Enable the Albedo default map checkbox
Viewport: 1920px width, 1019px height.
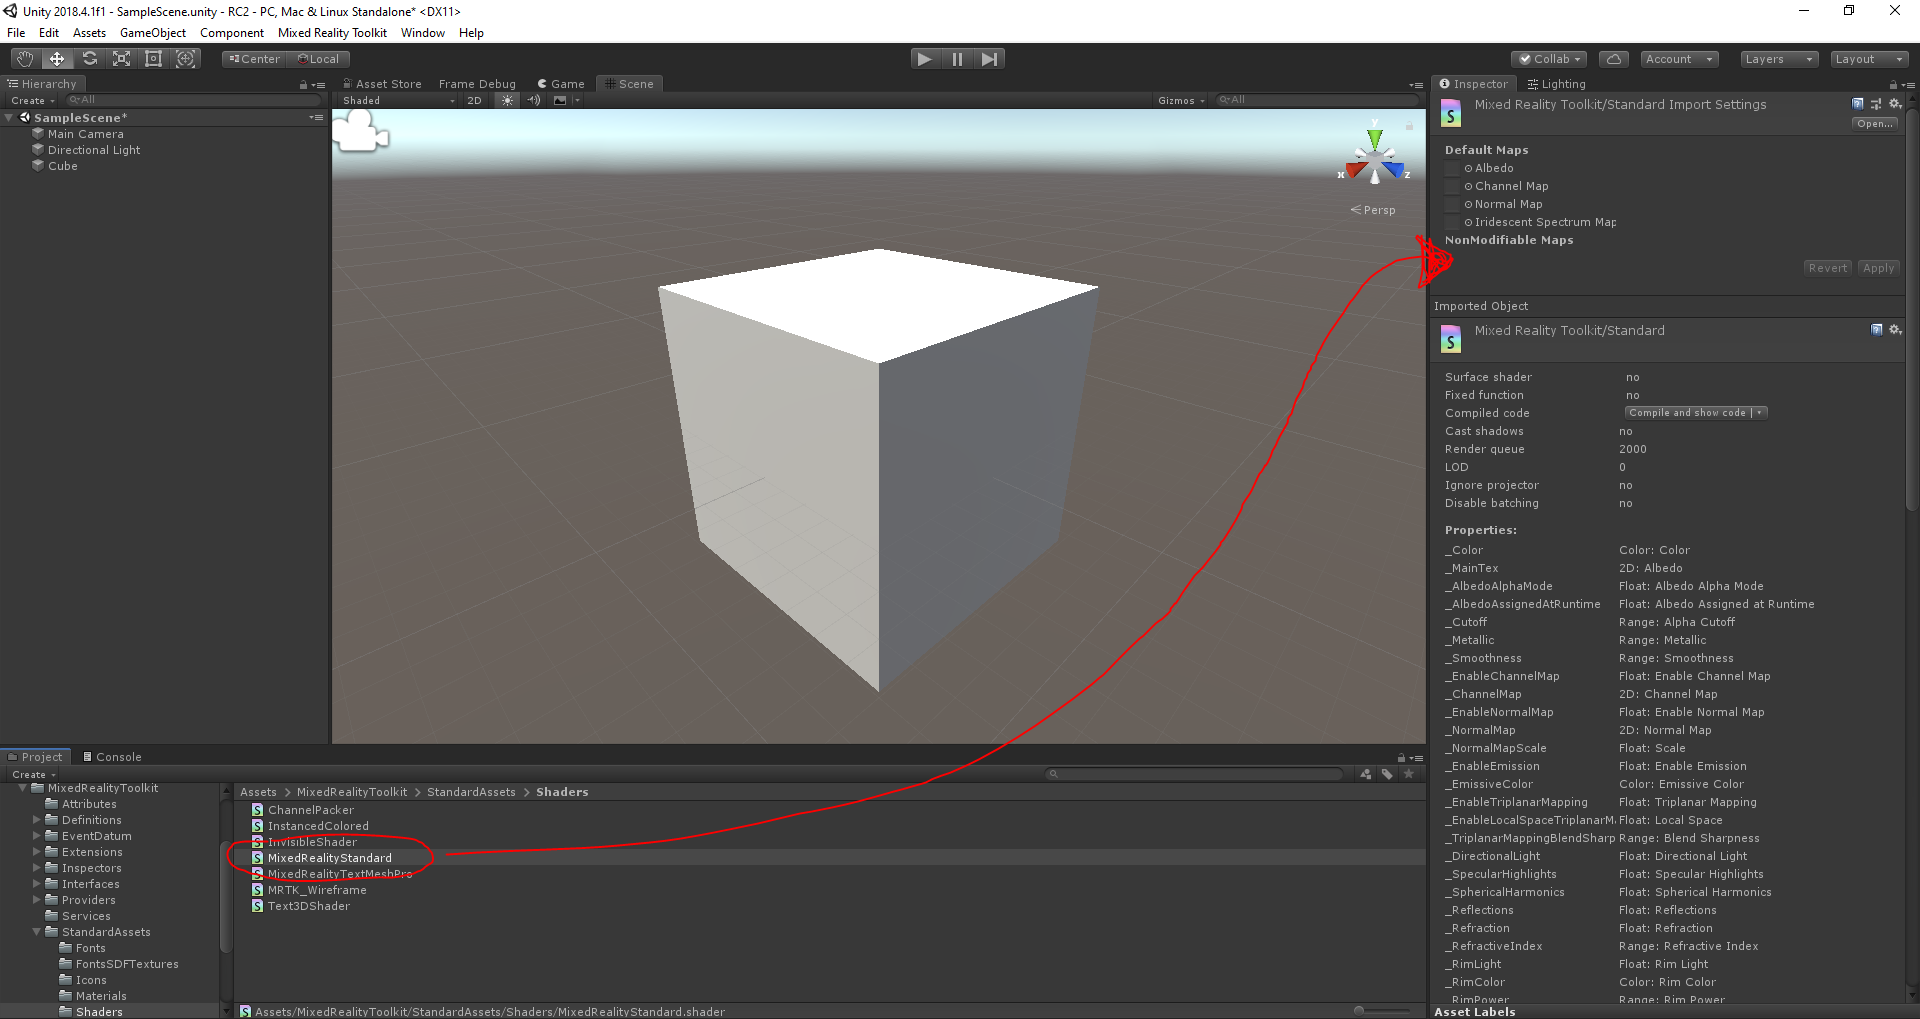pyautogui.click(x=1451, y=168)
